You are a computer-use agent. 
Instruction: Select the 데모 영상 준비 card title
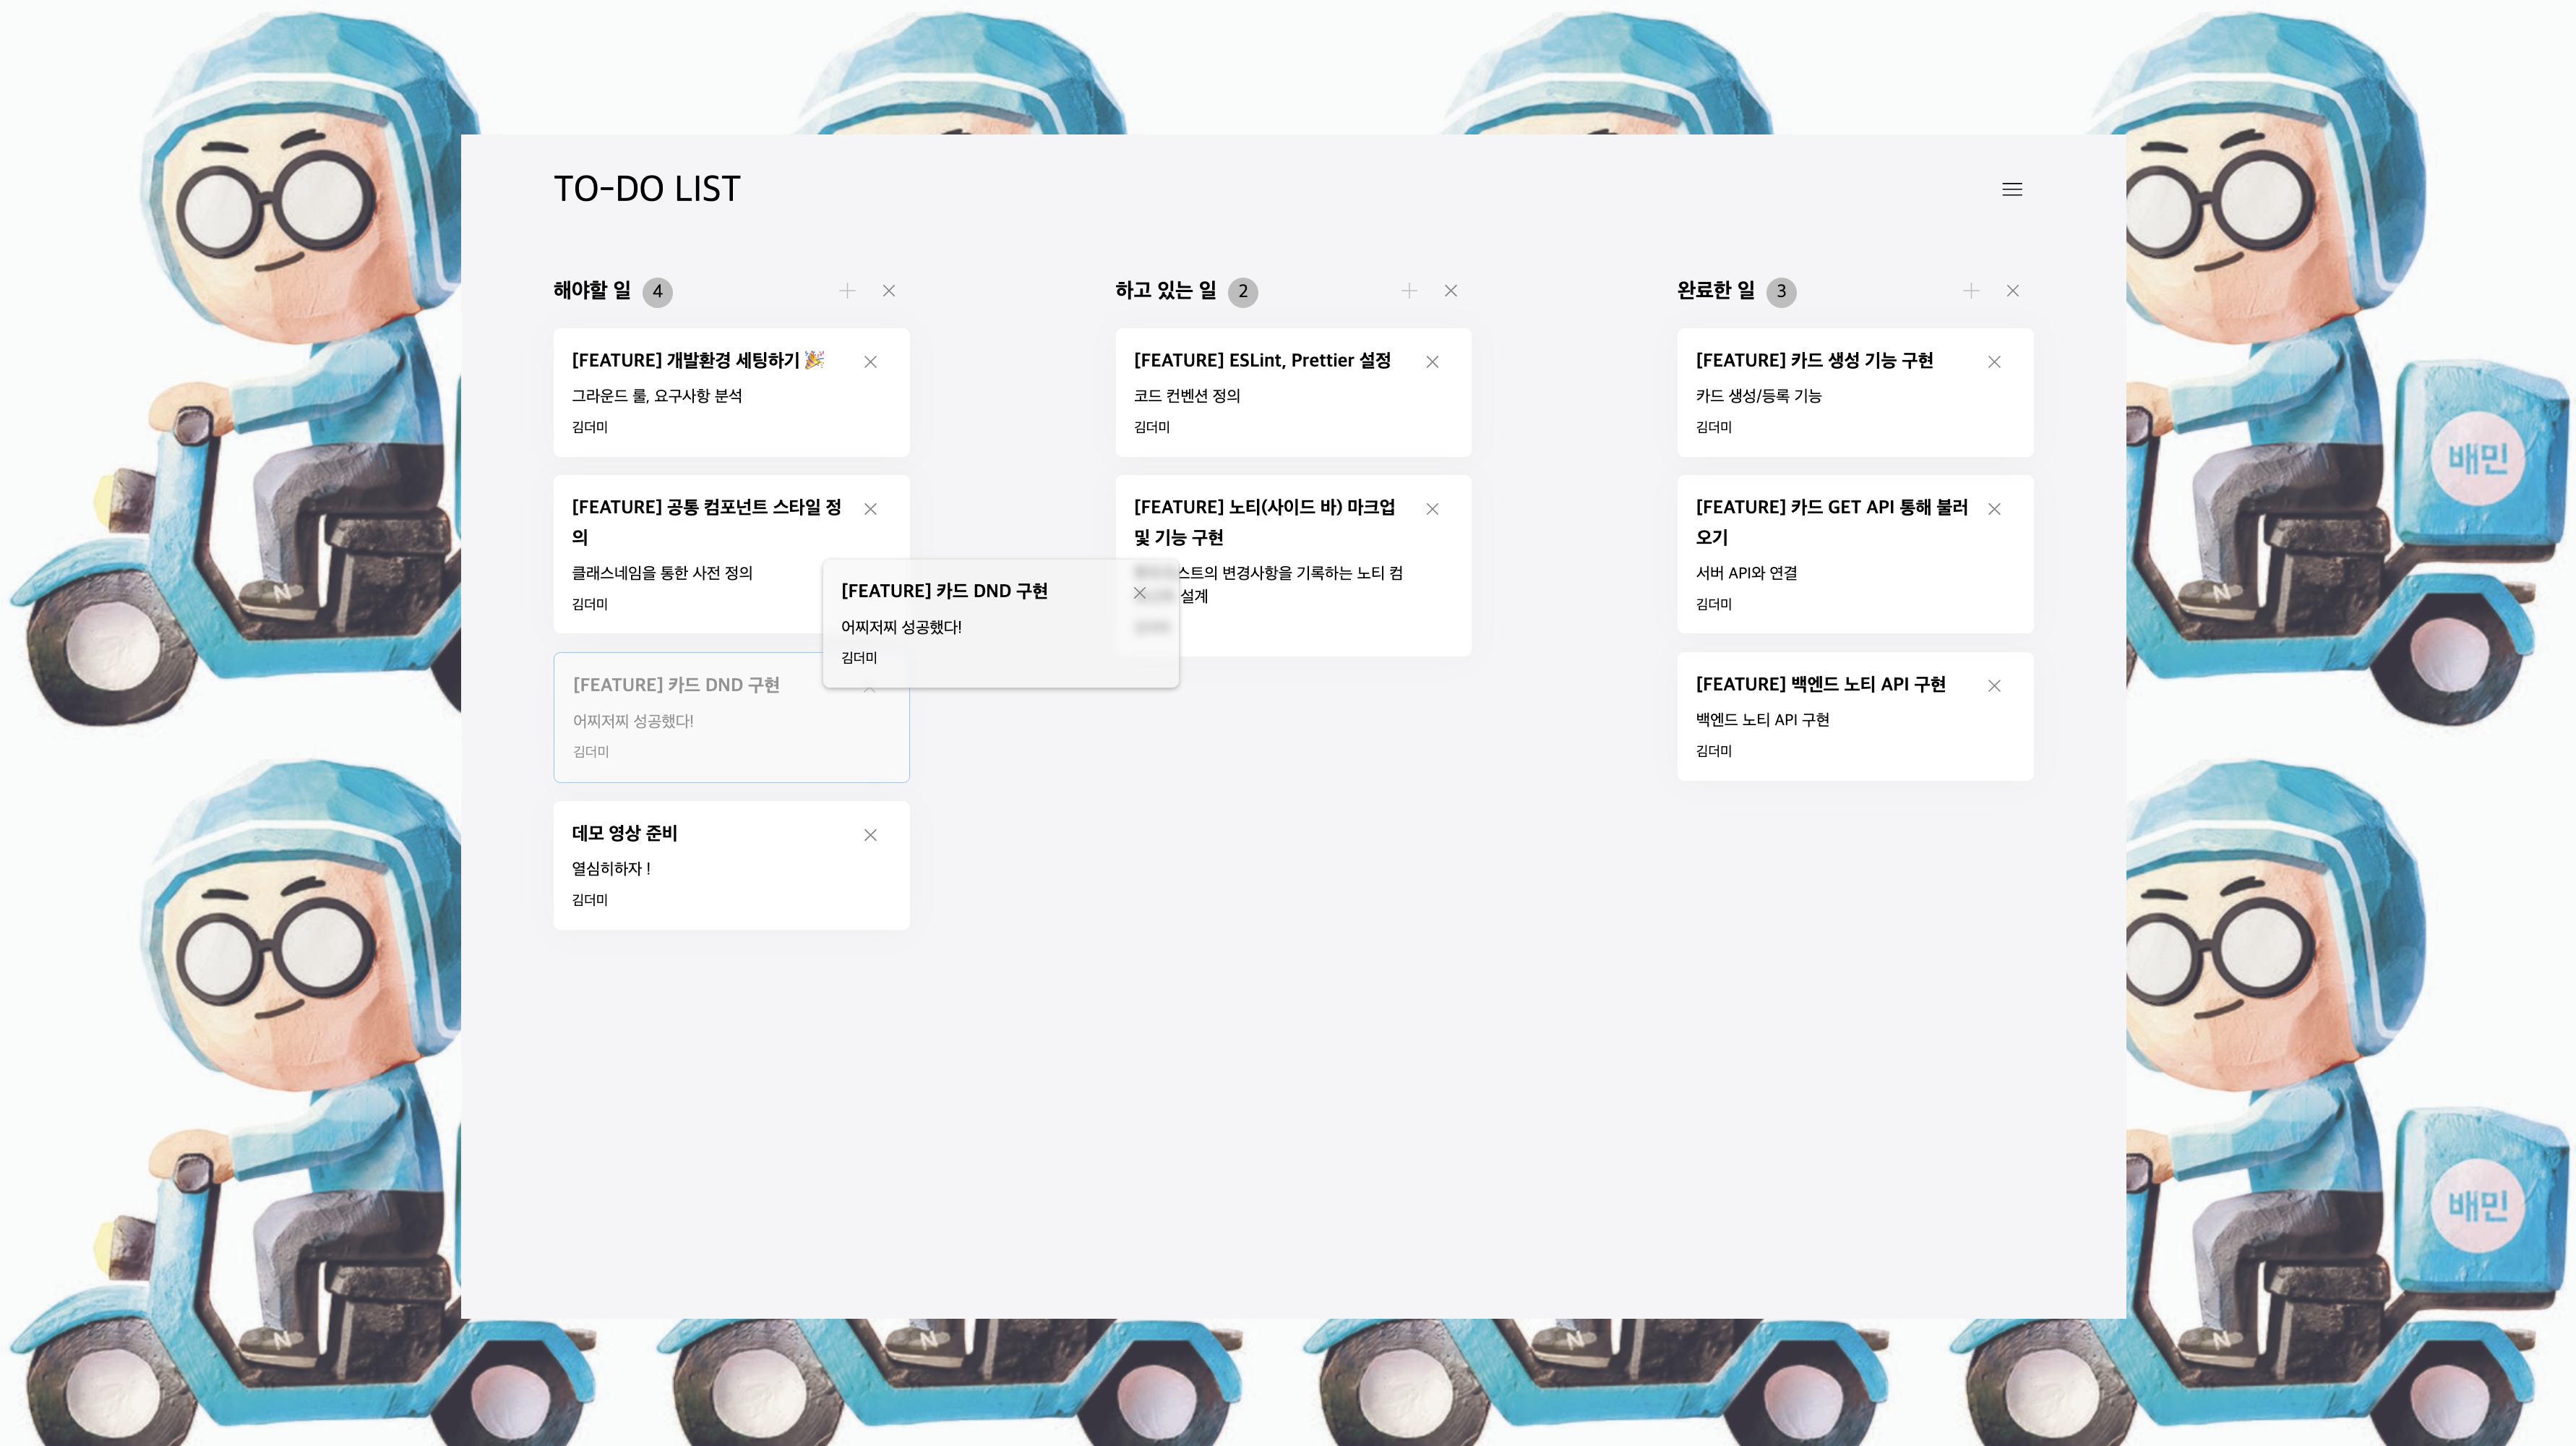coord(624,833)
